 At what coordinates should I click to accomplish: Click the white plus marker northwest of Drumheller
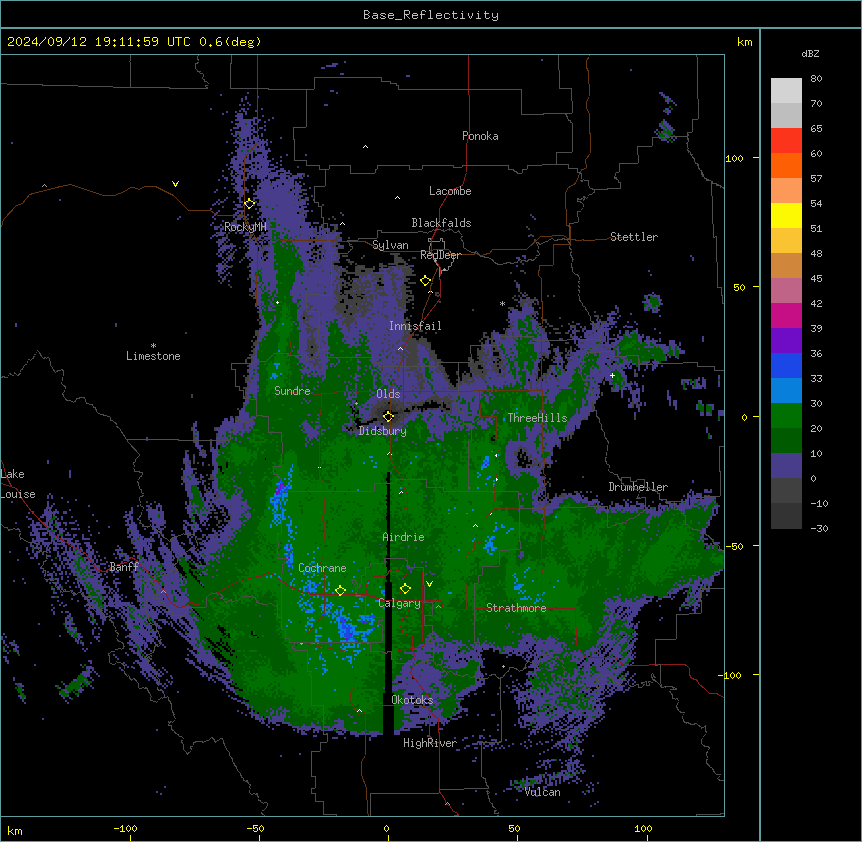coord(612,375)
